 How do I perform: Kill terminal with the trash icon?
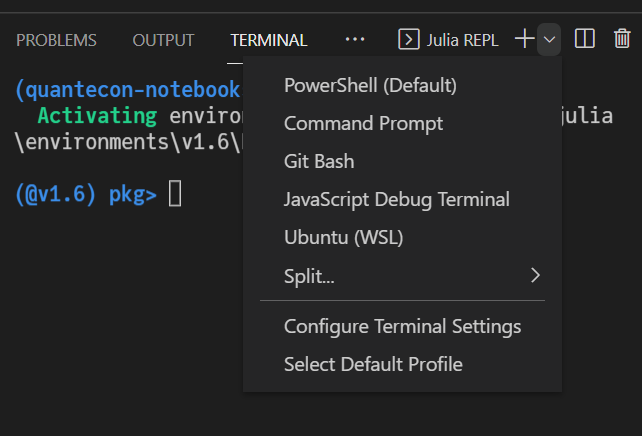pos(622,39)
